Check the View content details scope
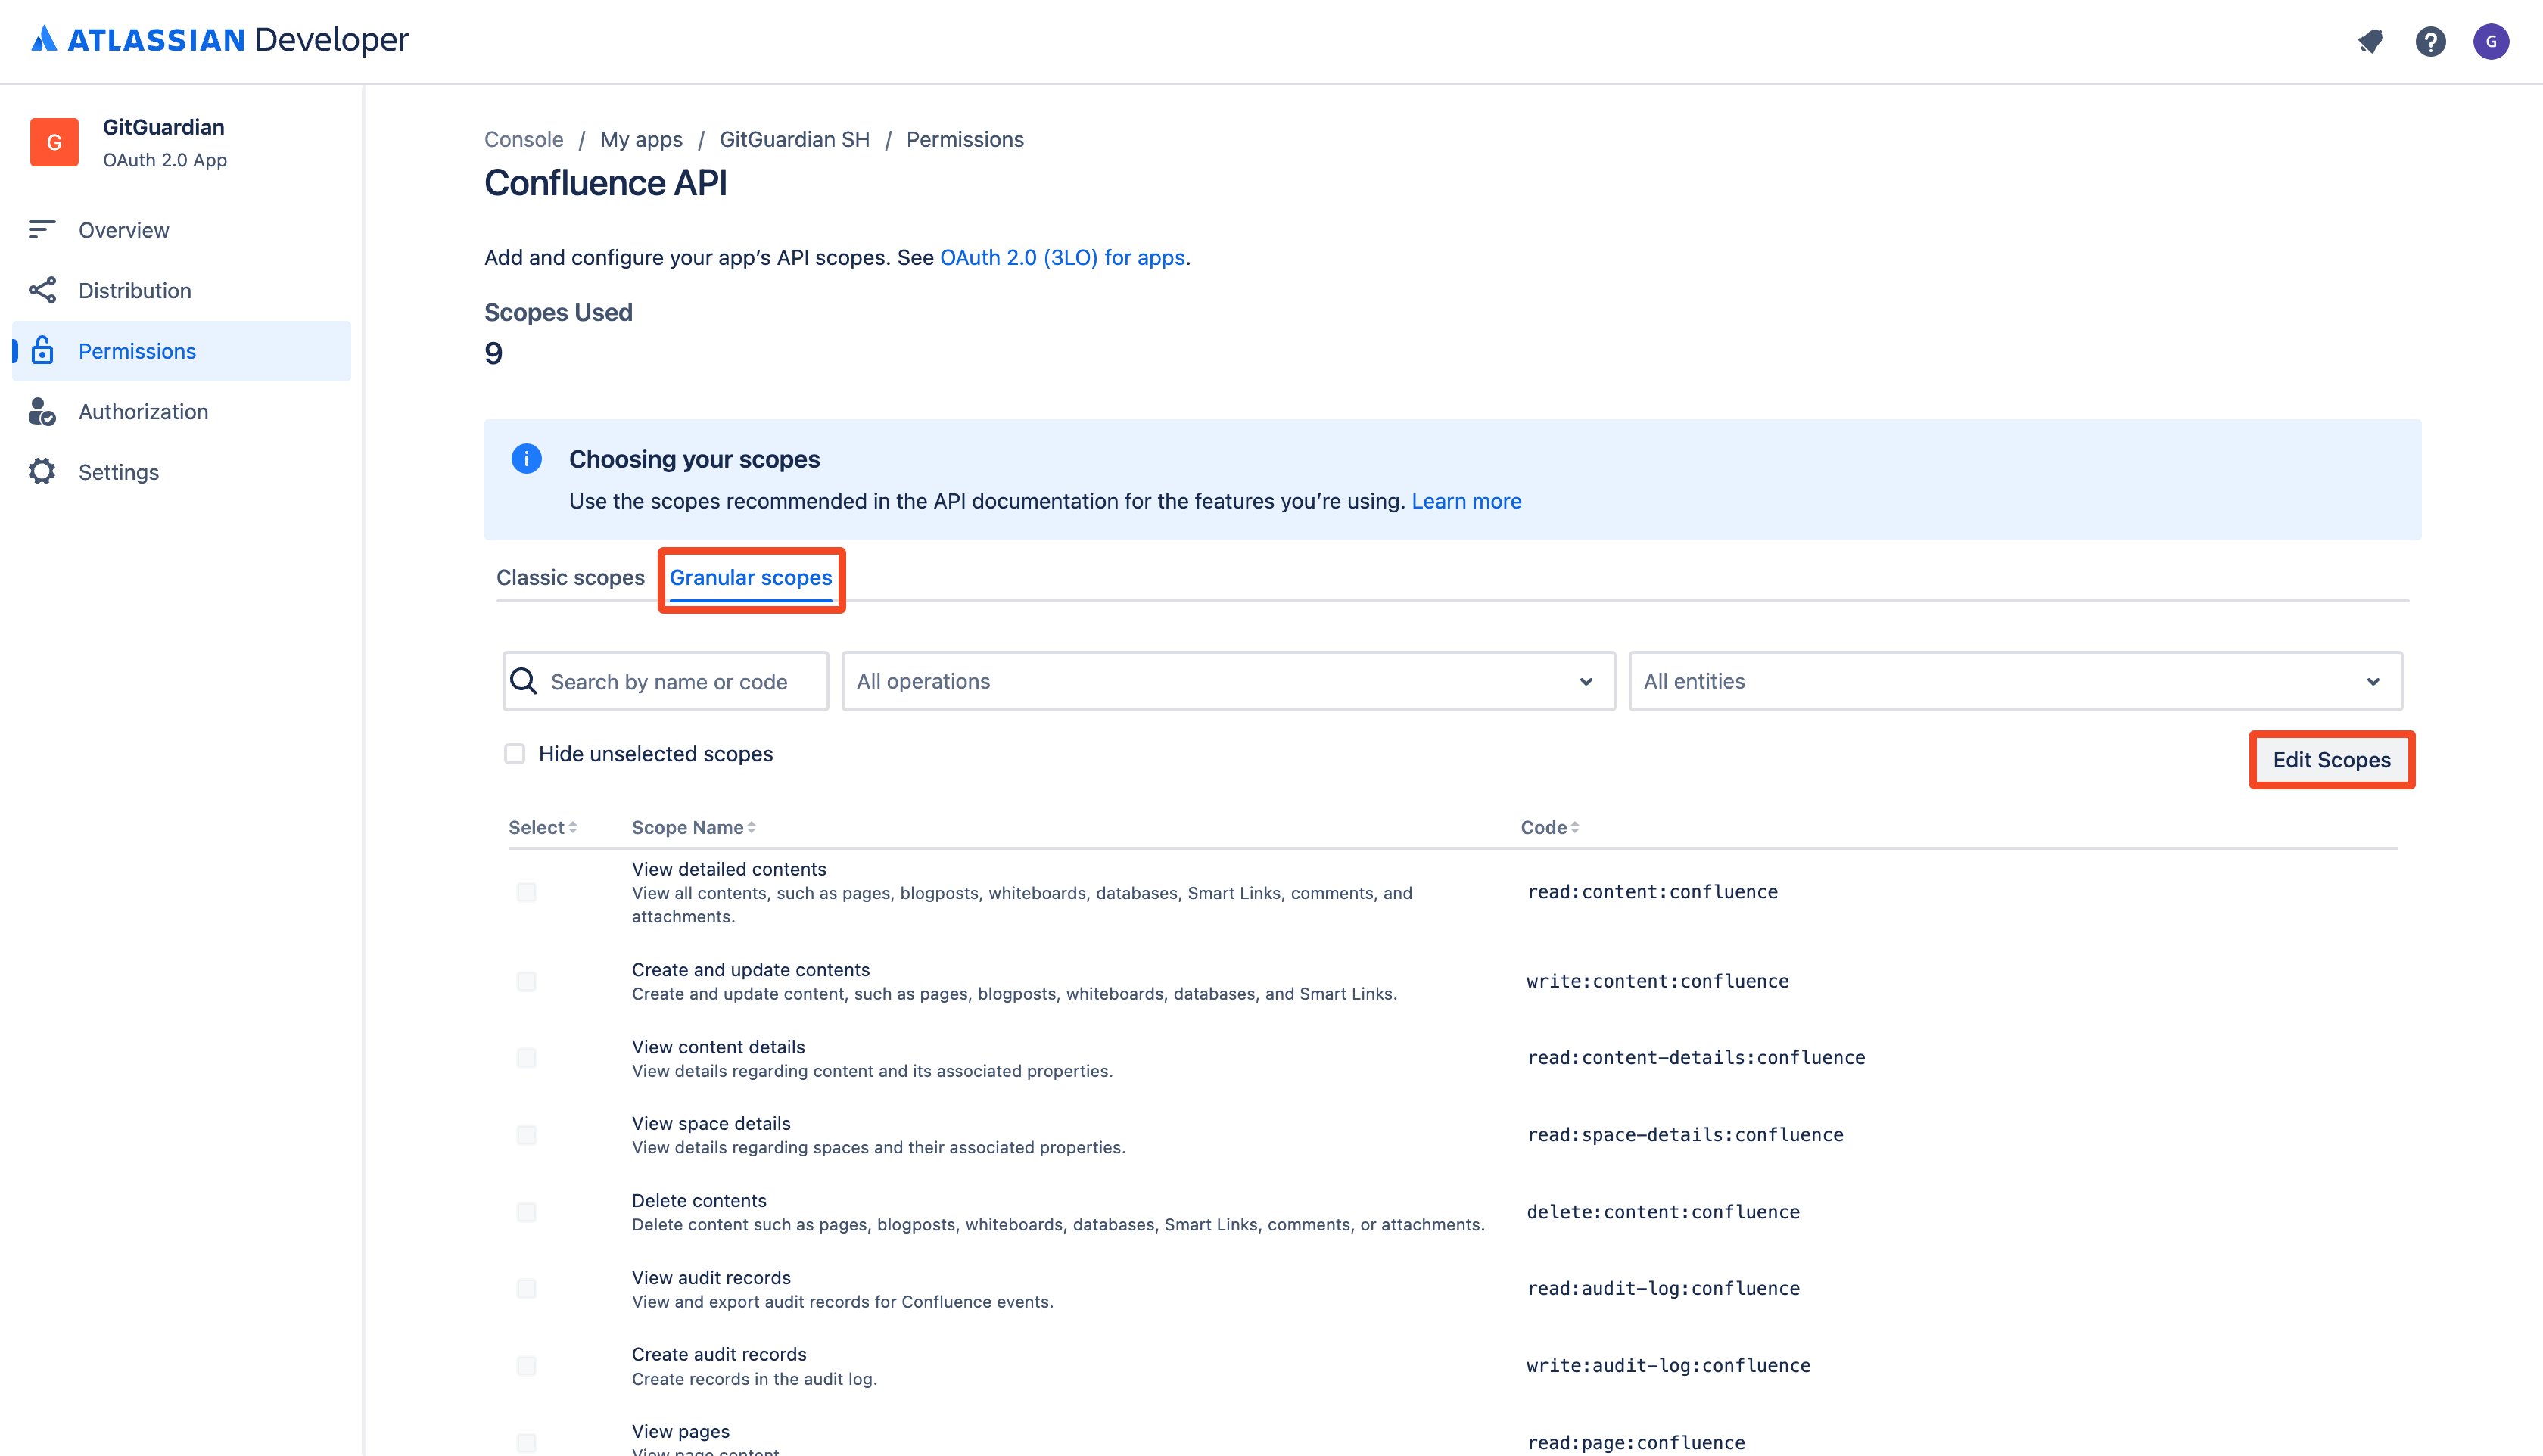The image size is (2543, 1456). [x=527, y=1058]
